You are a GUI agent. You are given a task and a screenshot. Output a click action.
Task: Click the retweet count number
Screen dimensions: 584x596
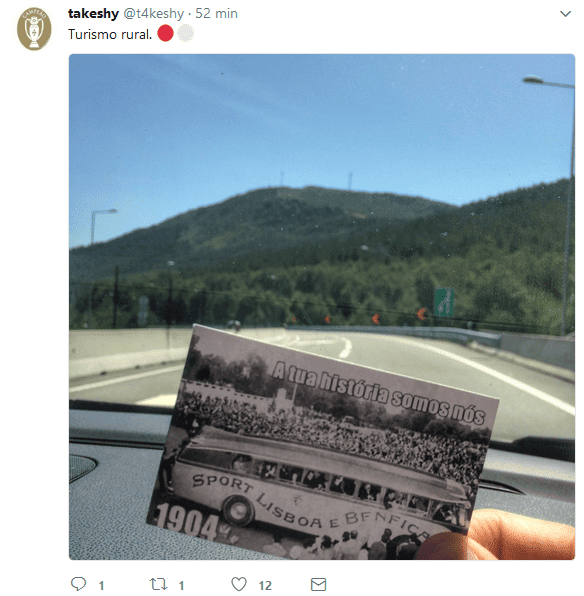tap(181, 585)
